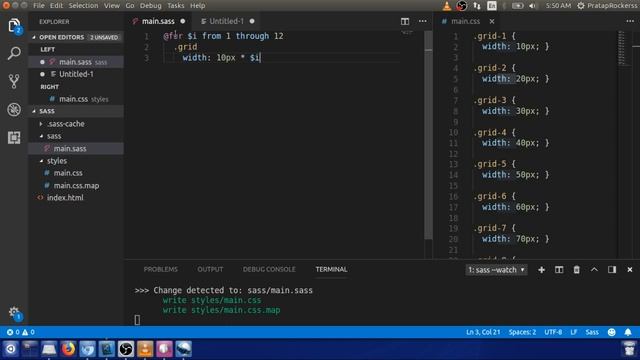The height and width of the screenshot is (360, 640).
Task: Click the left editor vertical scrollbar
Action: click(428, 135)
